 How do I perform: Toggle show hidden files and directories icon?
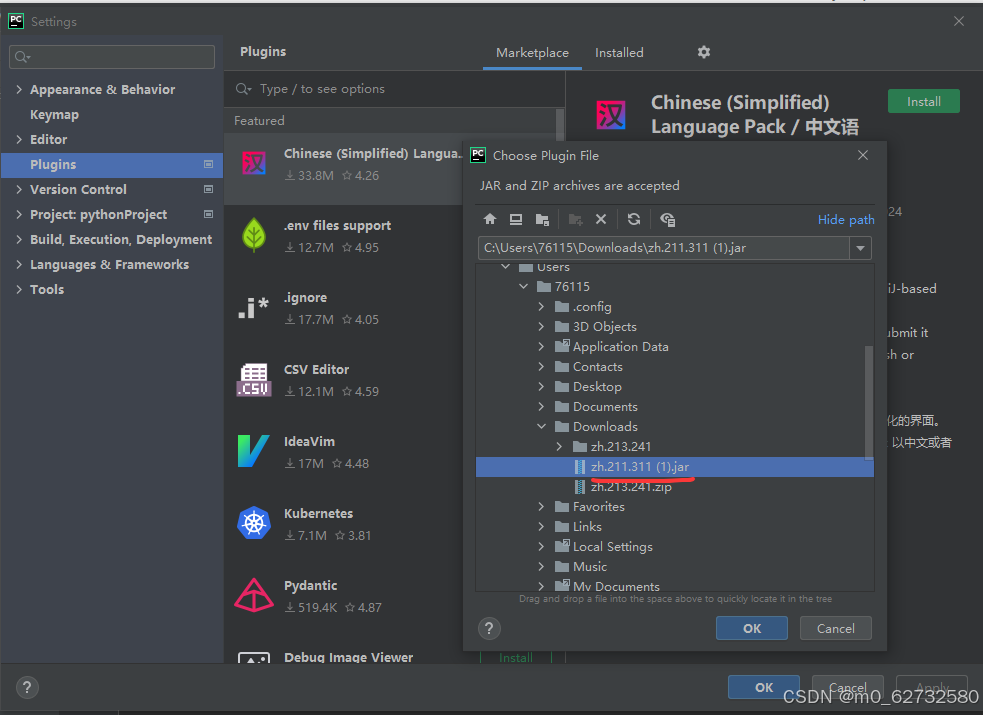click(667, 219)
